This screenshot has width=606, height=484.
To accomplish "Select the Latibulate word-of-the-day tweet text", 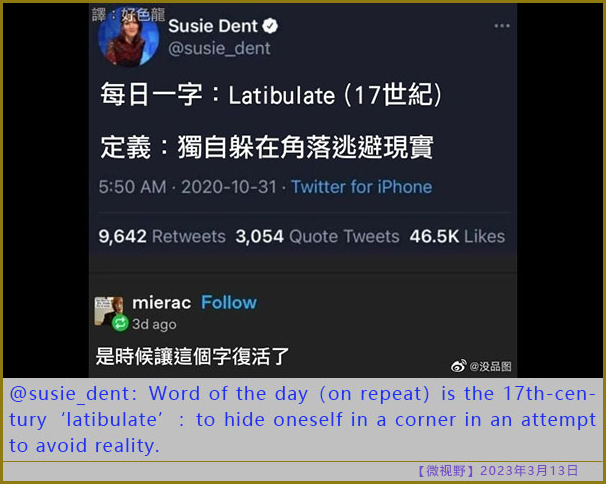I will click(271, 121).
